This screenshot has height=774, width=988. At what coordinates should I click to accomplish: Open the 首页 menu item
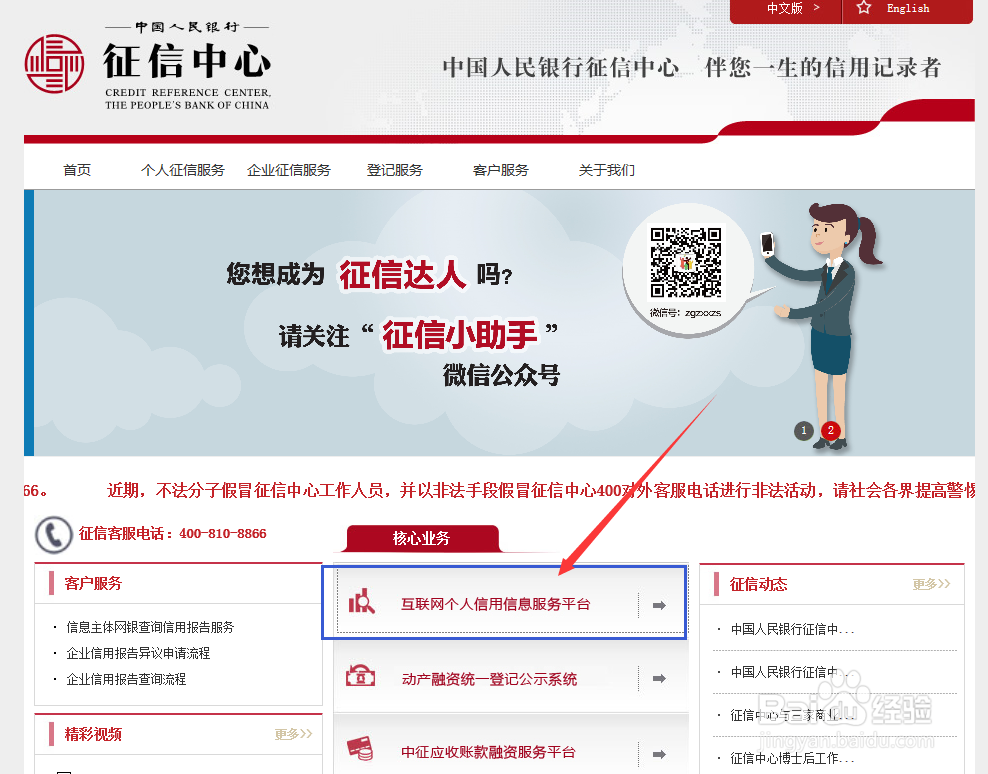pyautogui.click(x=77, y=170)
